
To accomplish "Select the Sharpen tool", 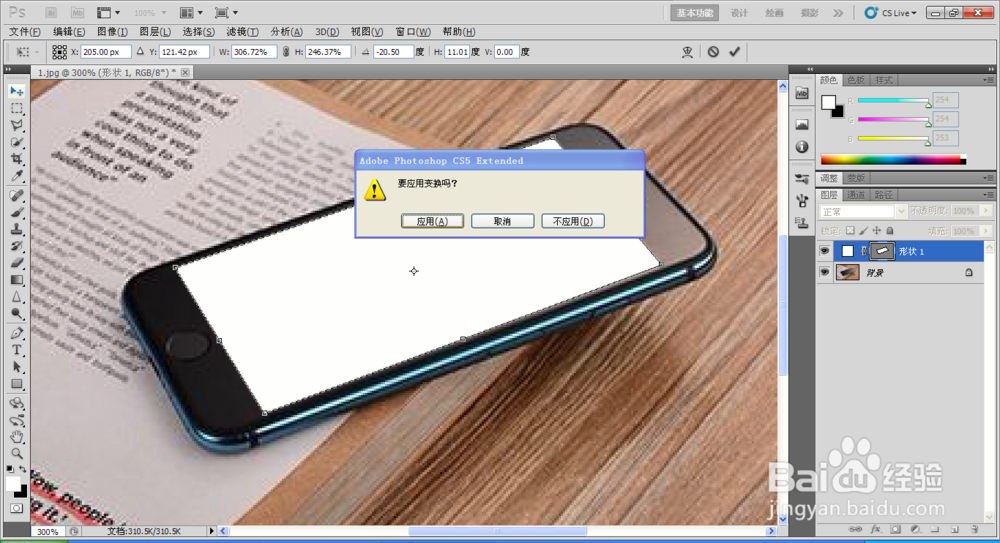I will (17, 297).
